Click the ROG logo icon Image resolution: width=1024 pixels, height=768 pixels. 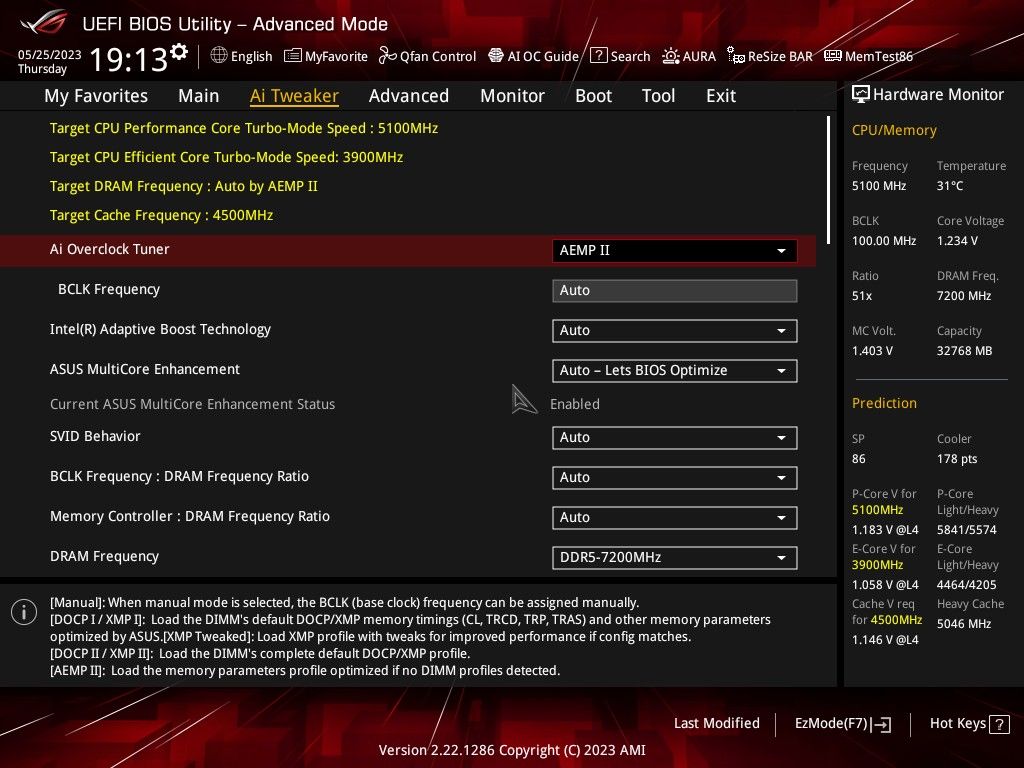coord(43,22)
